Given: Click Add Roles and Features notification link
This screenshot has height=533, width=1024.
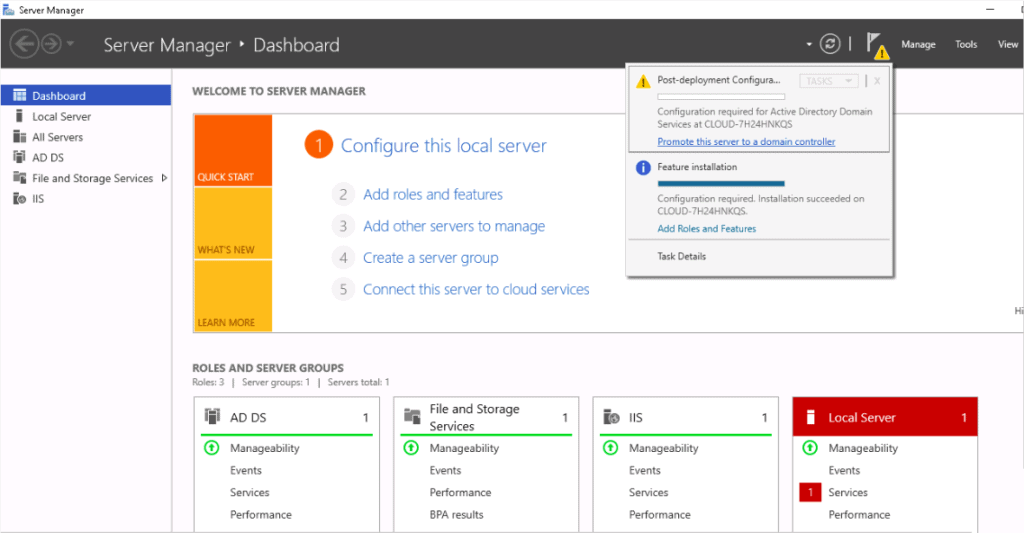Looking at the screenshot, I should (707, 229).
